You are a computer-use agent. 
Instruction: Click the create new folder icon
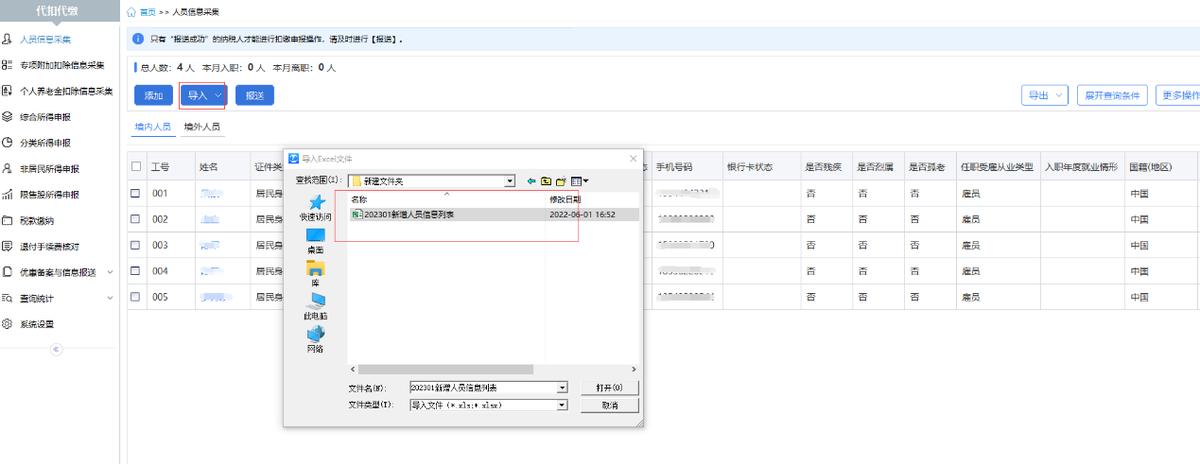[x=561, y=181]
